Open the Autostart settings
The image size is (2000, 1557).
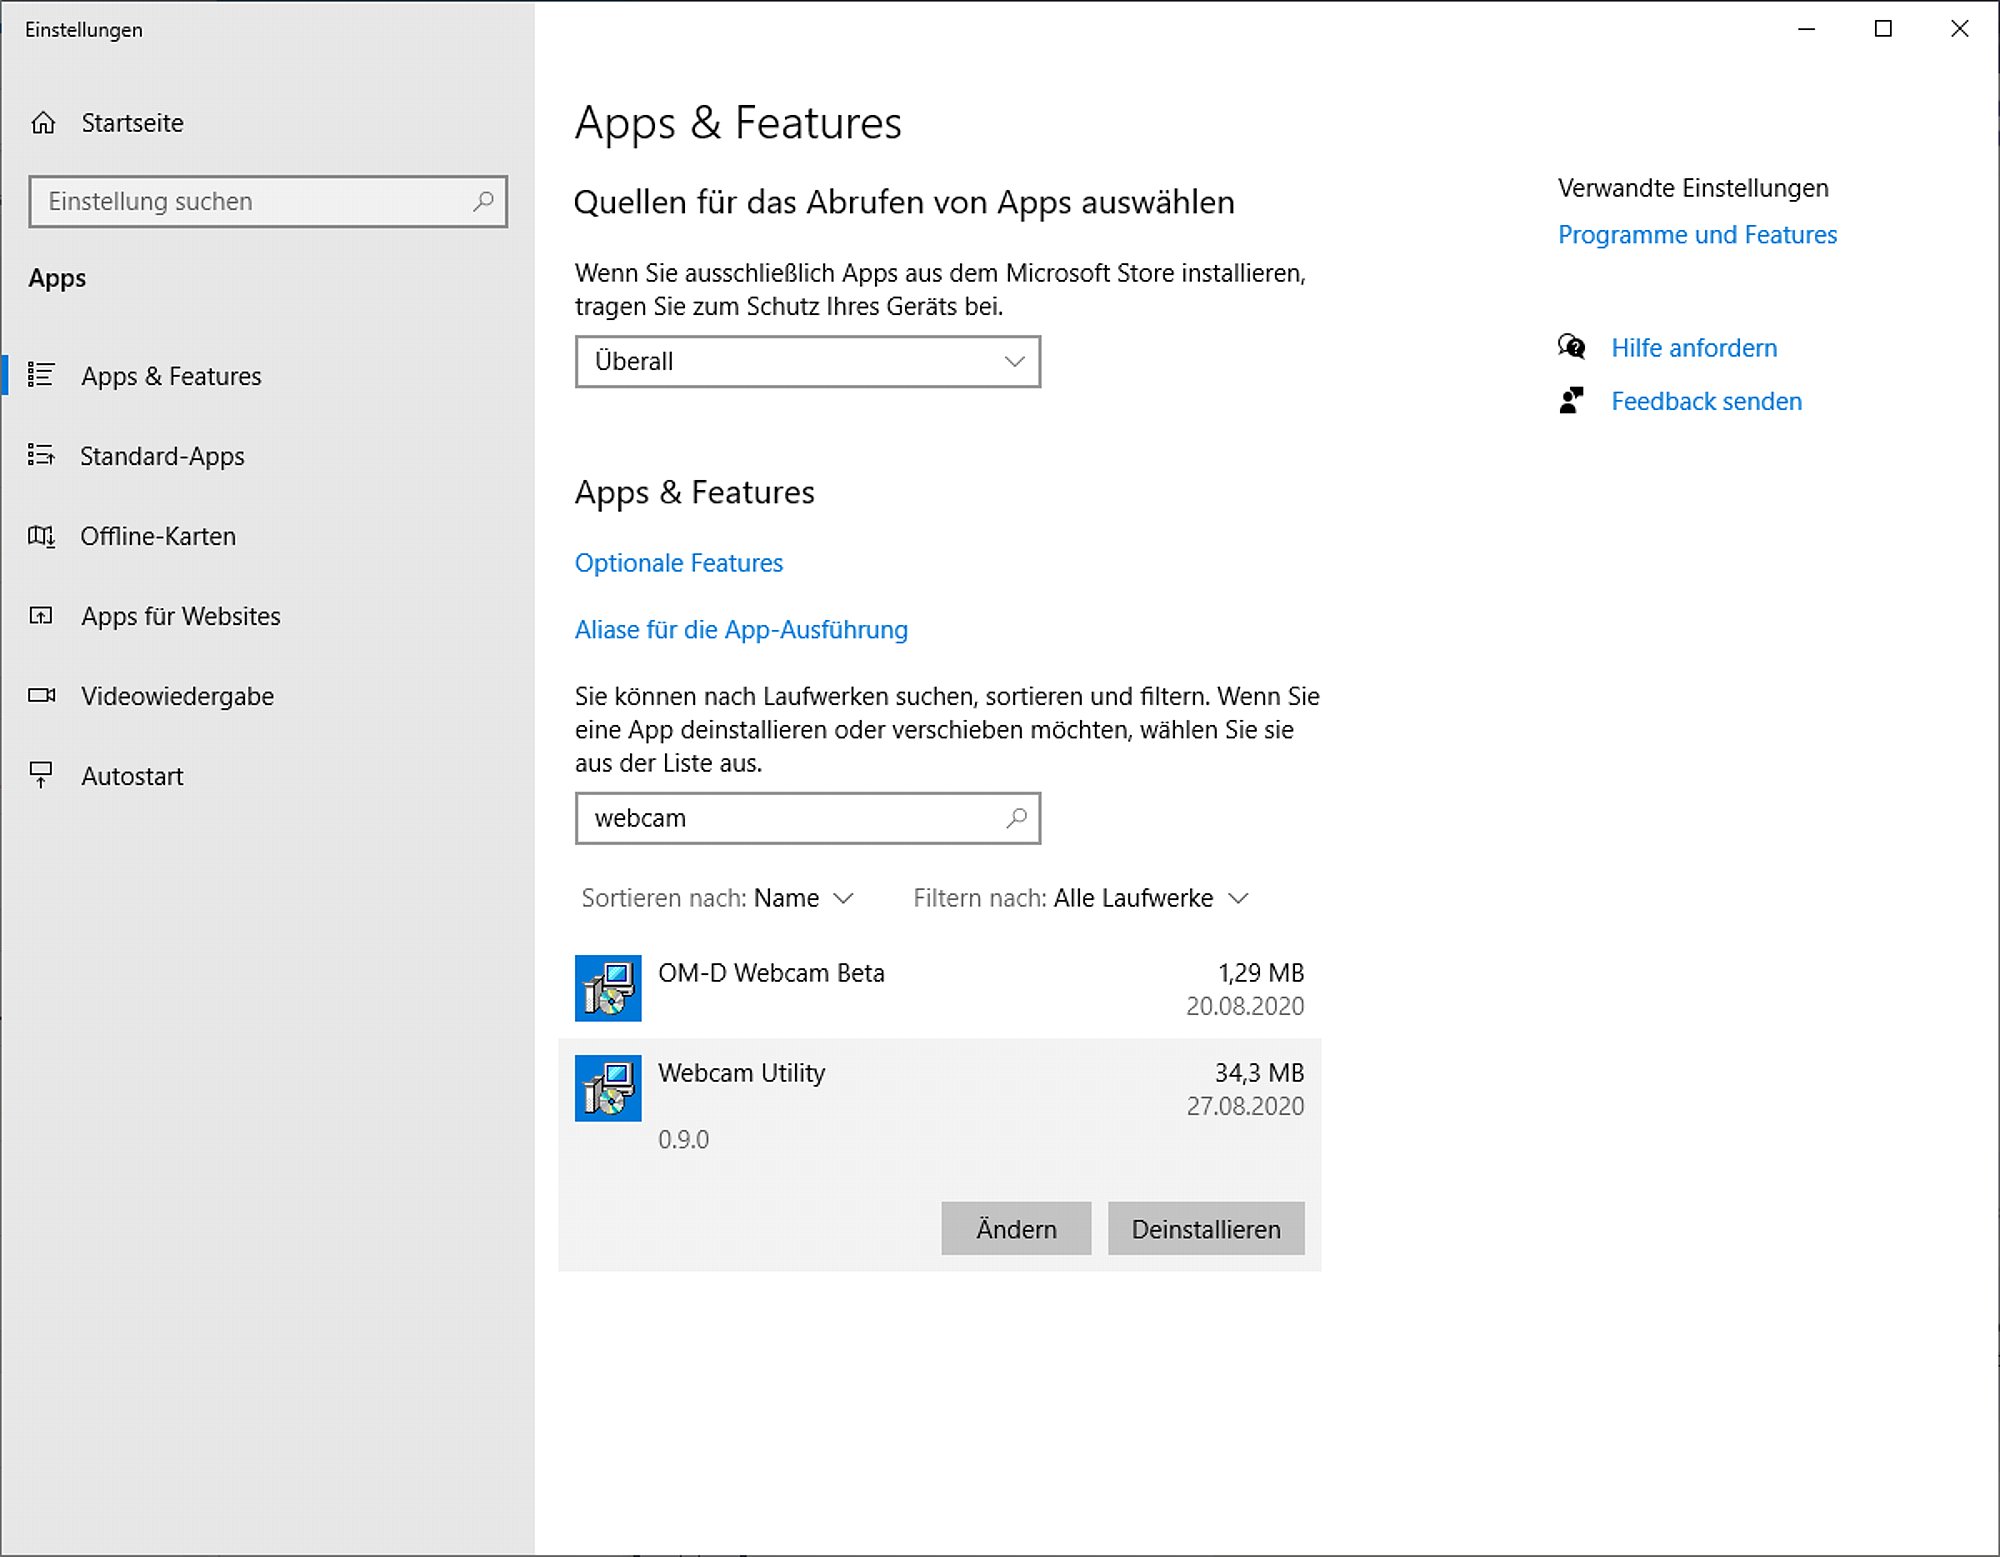[132, 776]
